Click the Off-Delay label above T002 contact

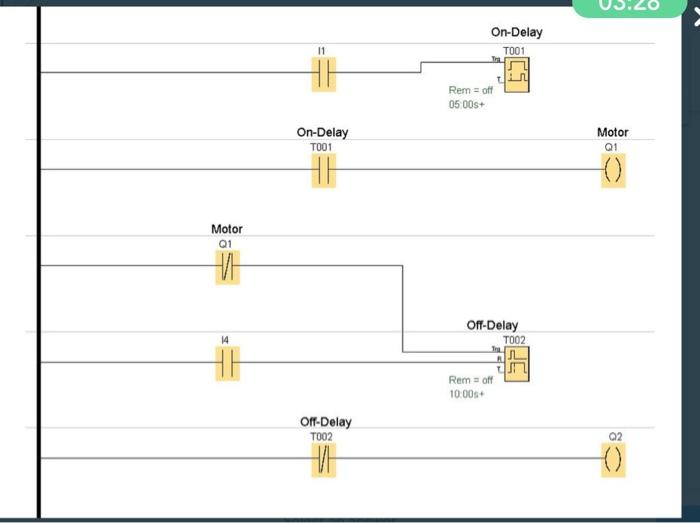click(325, 422)
